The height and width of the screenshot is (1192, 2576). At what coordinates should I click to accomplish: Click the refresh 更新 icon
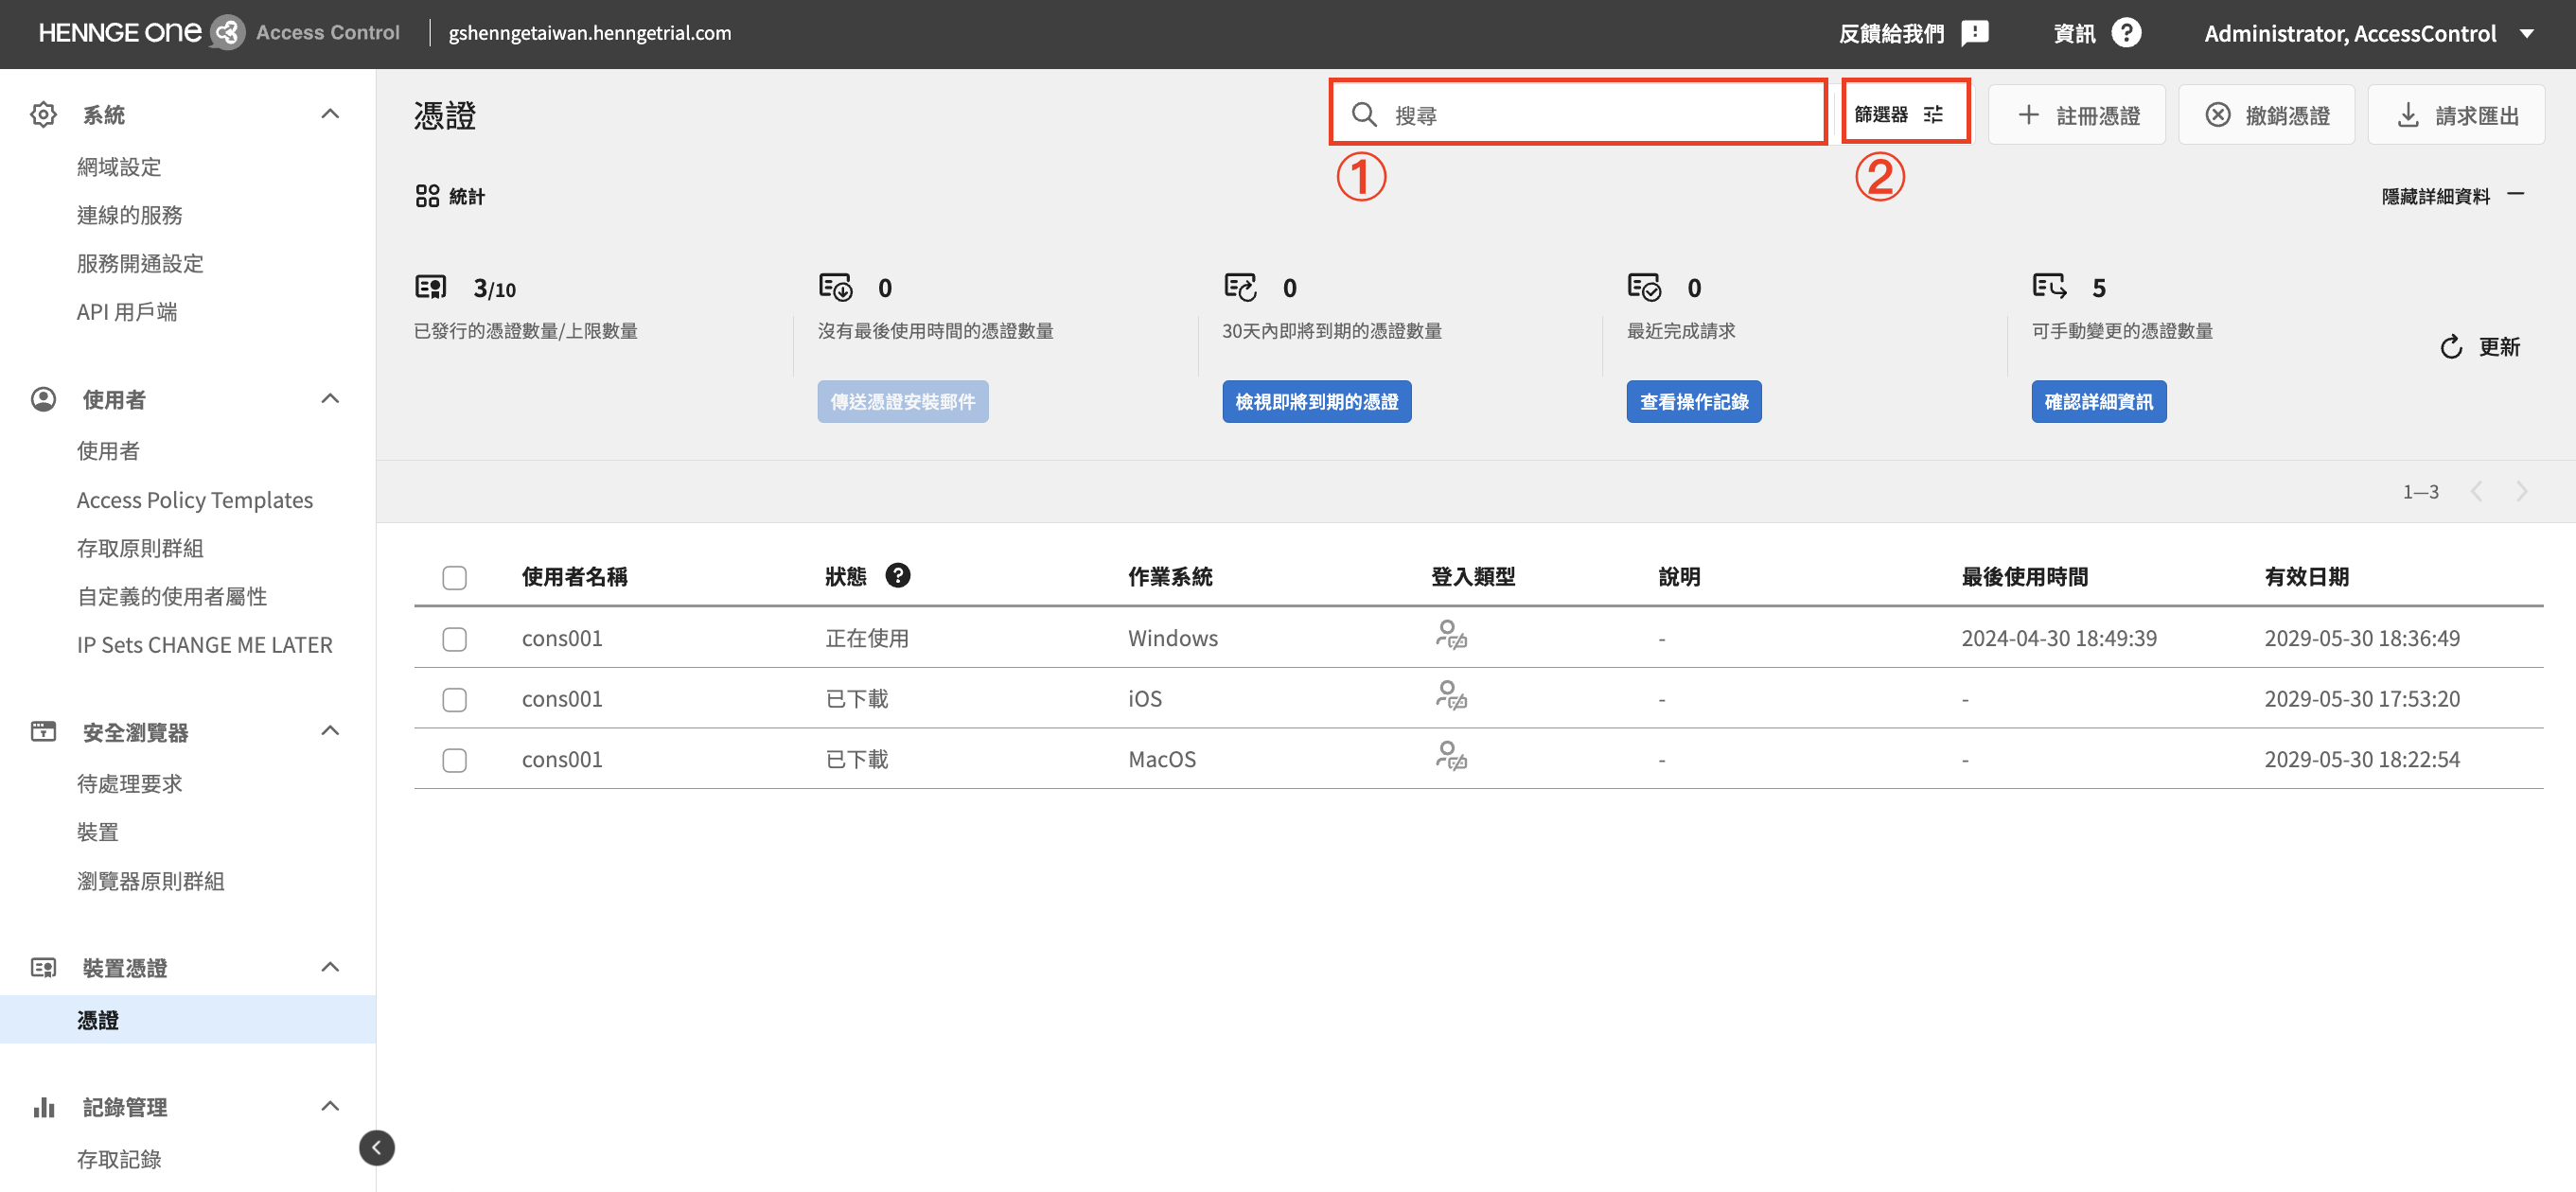tap(2450, 347)
